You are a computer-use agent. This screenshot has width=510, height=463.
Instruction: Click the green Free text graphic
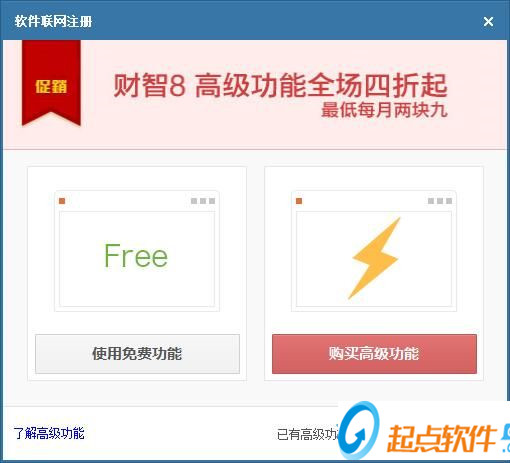point(136,256)
